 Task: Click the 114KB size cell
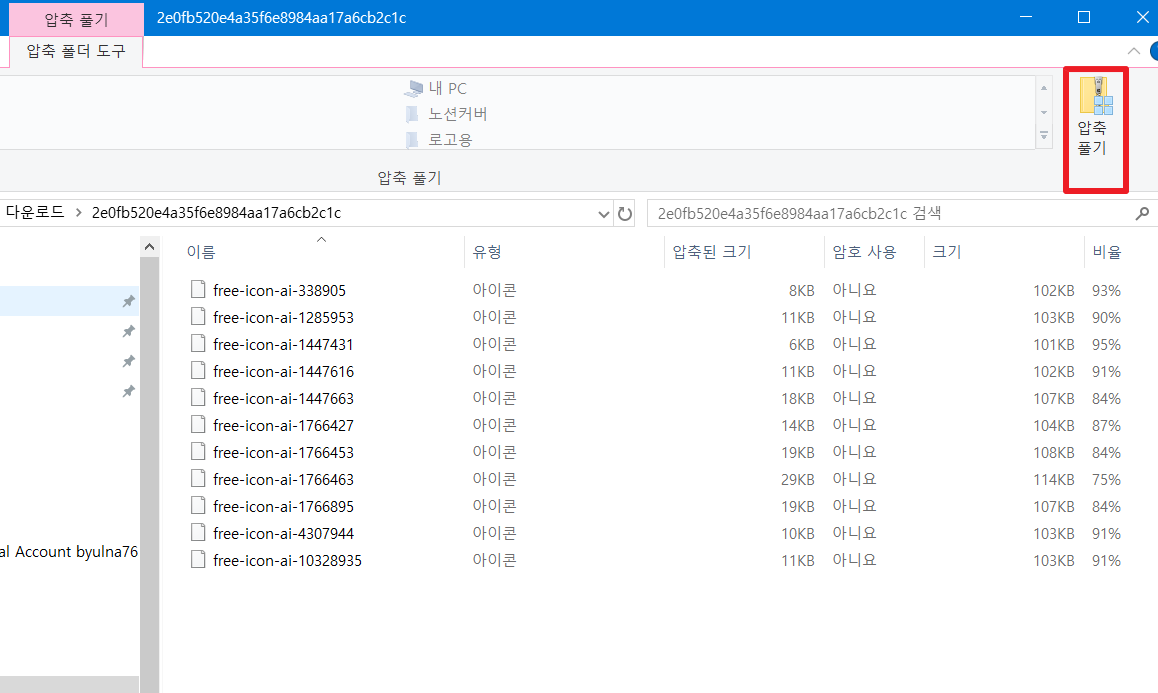tap(1054, 479)
